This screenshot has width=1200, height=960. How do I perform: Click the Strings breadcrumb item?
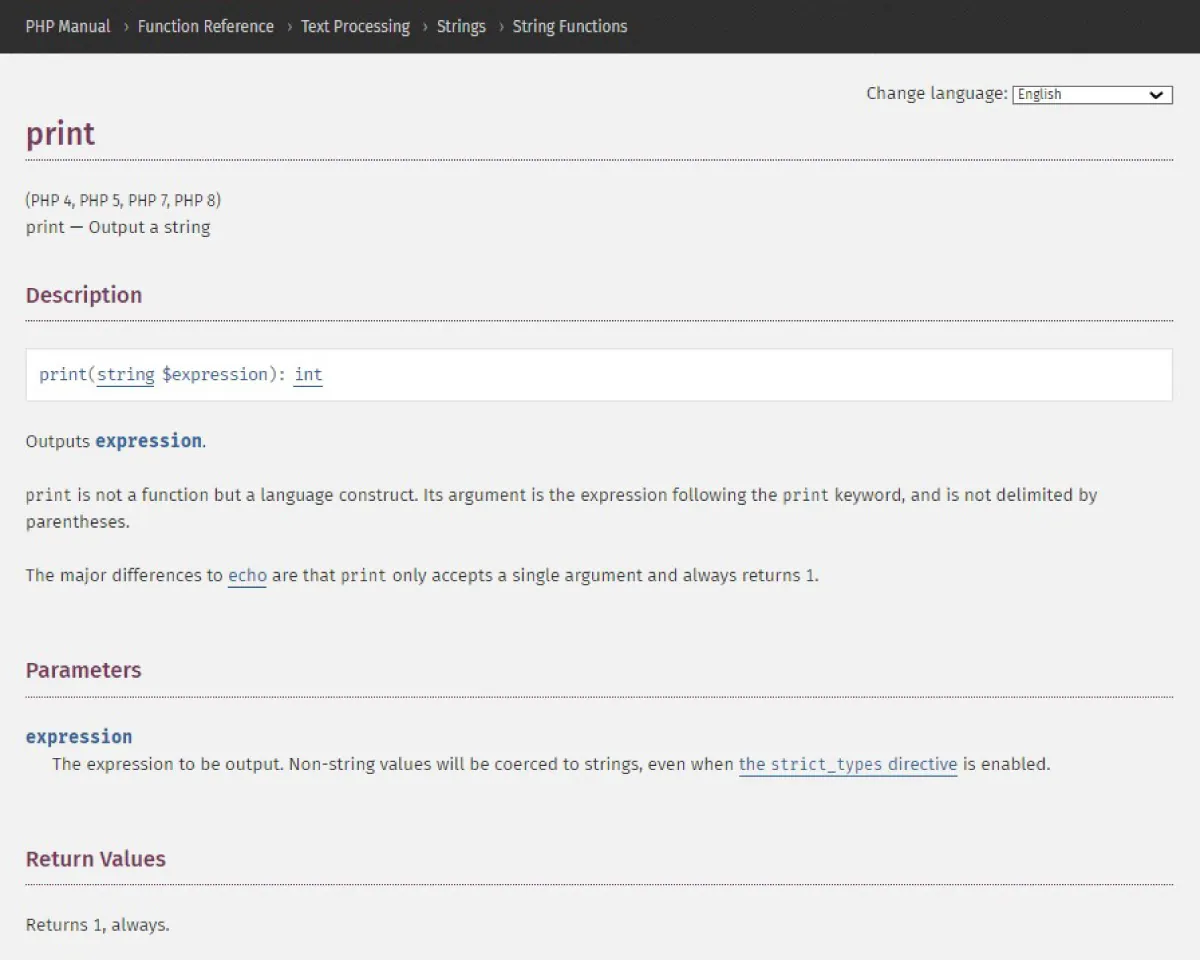[461, 27]
